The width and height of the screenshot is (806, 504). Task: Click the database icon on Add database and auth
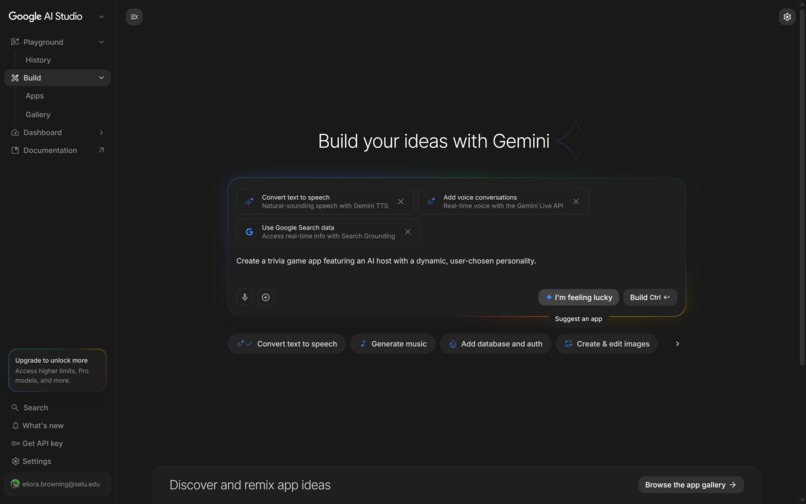pyautogui.click(x=452, y=344)
